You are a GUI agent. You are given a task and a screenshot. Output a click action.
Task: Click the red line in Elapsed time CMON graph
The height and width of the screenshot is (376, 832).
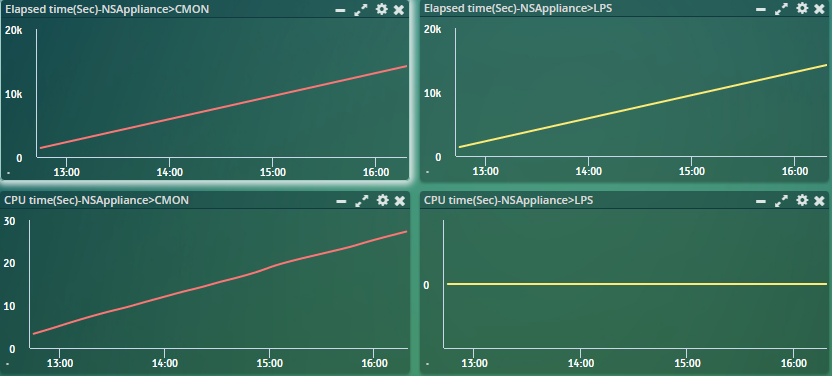point(223,107)
